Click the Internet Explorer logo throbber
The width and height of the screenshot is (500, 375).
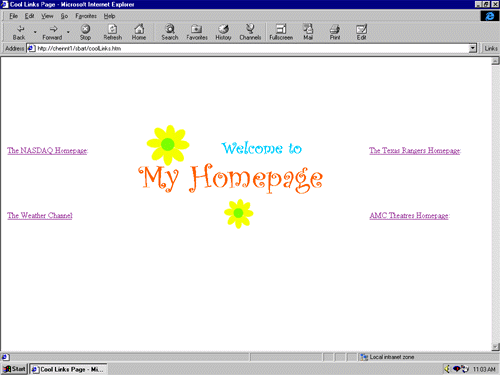490,16
